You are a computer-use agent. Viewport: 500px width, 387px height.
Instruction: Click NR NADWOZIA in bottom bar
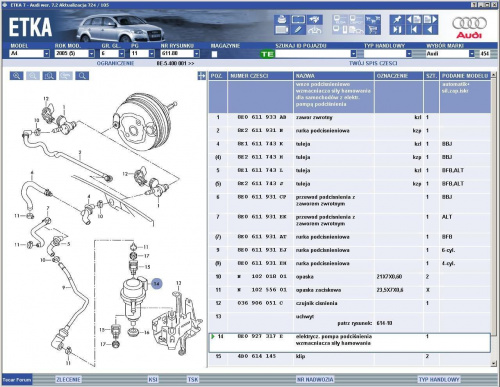(315, 379)
